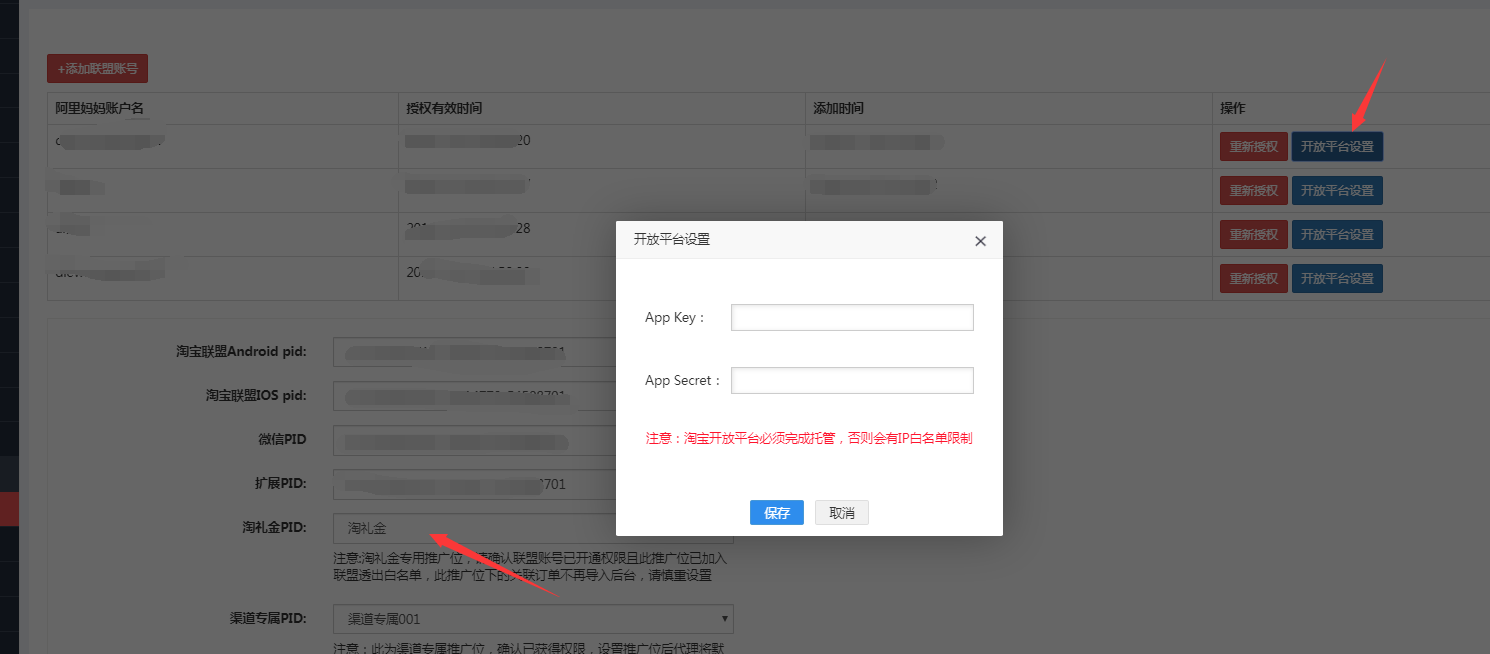The image size is (1490, 654).
Task: Click 重新授权 in the third account row
Action: (1254, 235)
